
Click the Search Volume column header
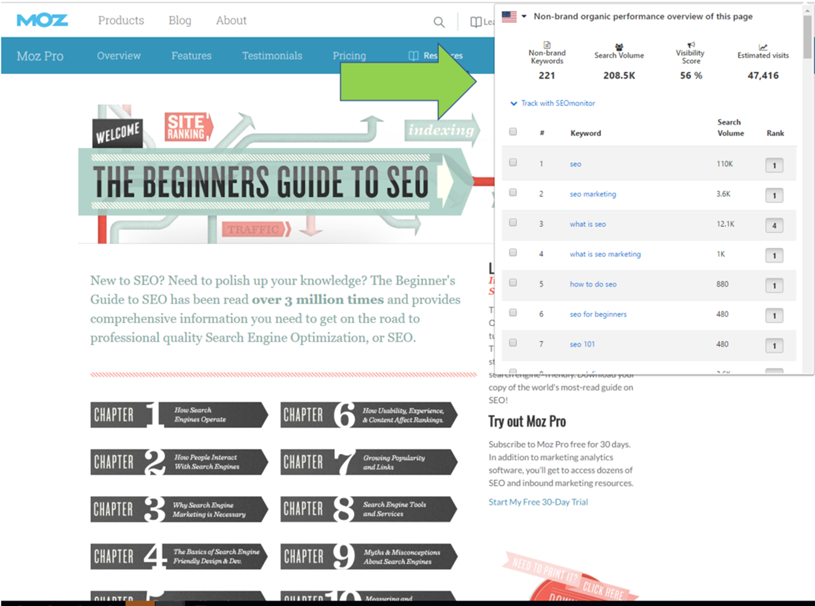tap(730, 128)
